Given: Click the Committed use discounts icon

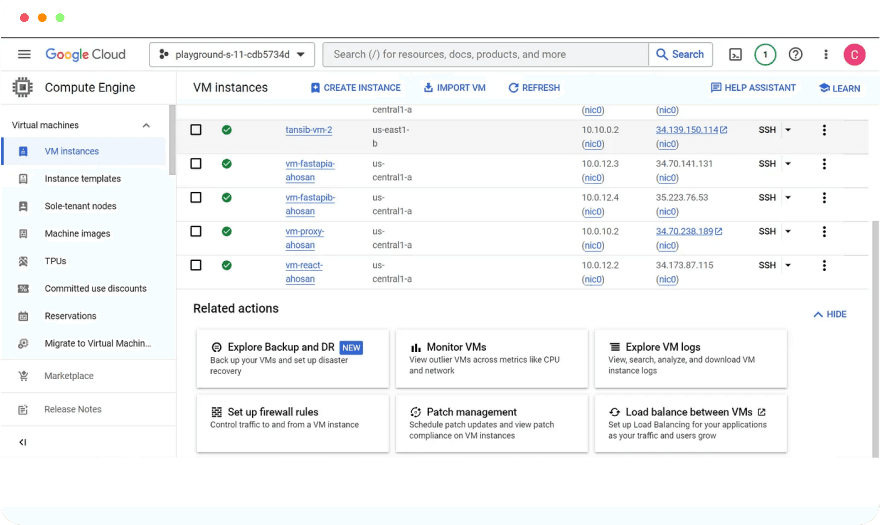Looking at the screenshot, I should (x=23, y=289).
